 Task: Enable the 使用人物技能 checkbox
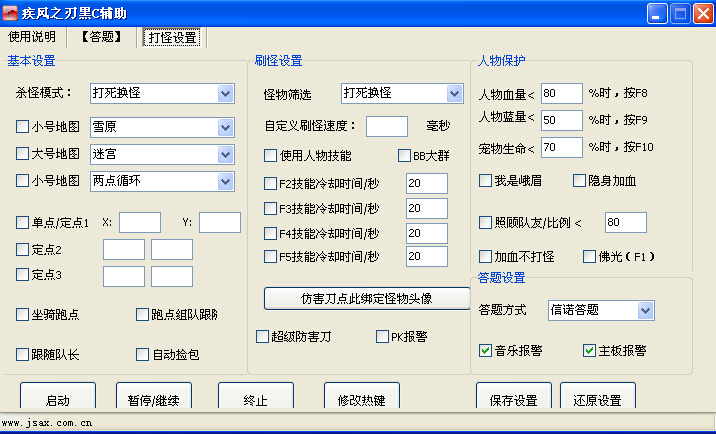coord(271,156)
